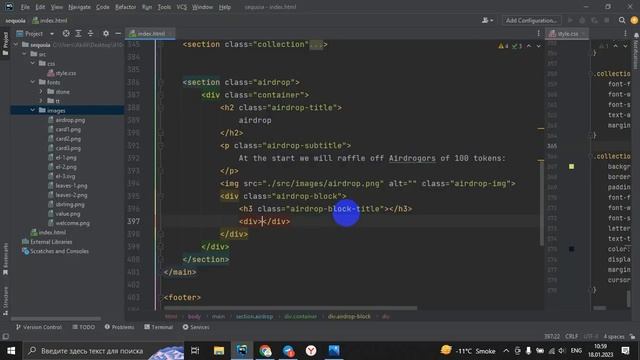Open File Explorer from taskbar
This screenshot has width=640, height=360.
tap(219, 351)
